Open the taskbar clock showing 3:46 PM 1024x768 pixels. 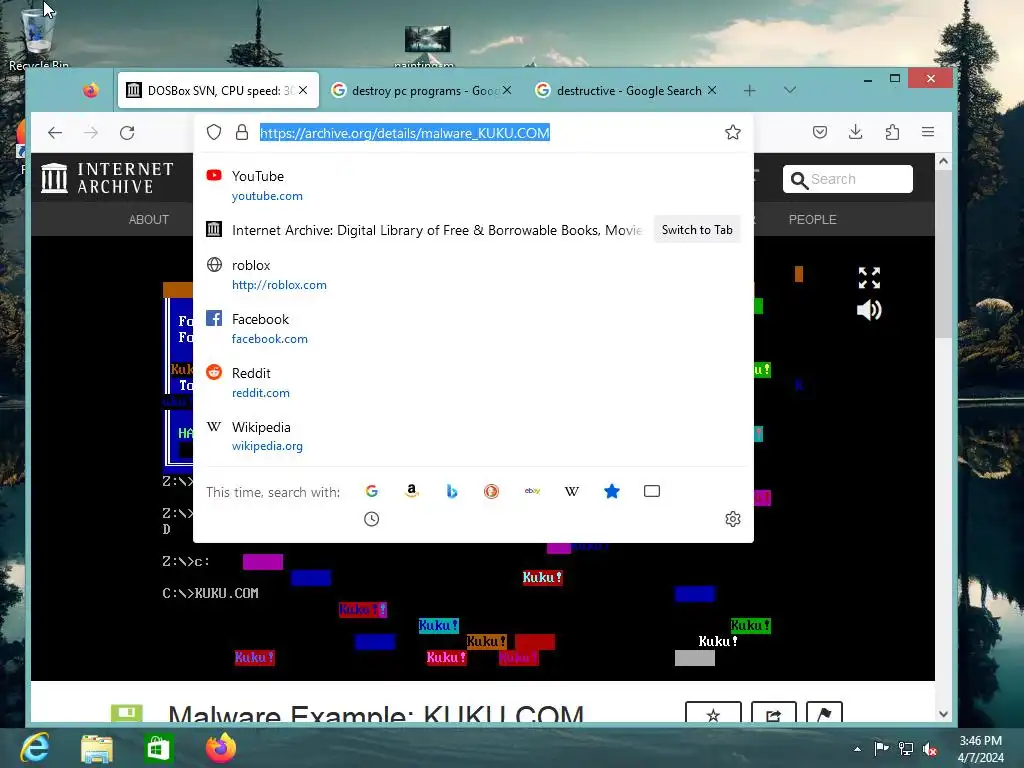(980, 749)
